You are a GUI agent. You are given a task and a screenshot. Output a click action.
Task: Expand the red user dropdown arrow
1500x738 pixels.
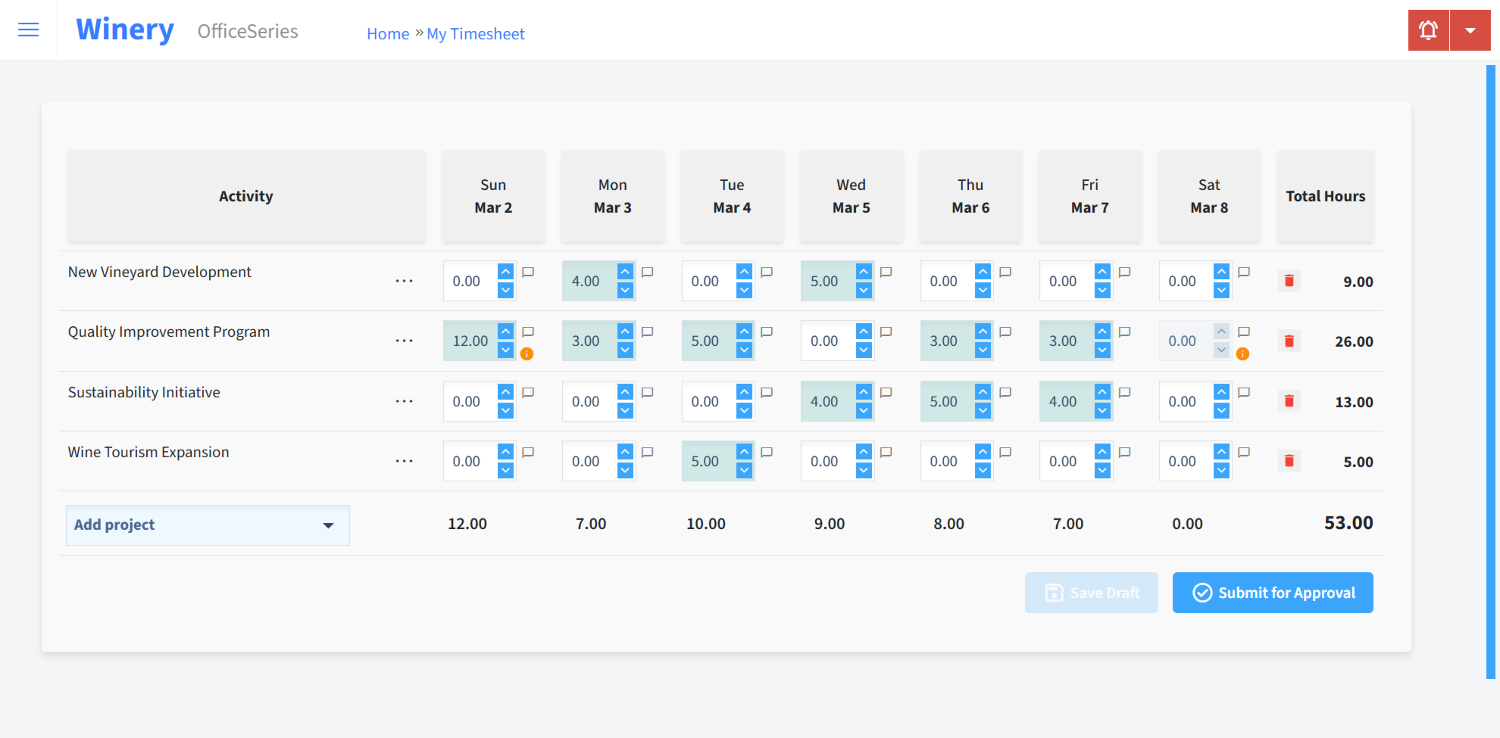point(1470,30)
